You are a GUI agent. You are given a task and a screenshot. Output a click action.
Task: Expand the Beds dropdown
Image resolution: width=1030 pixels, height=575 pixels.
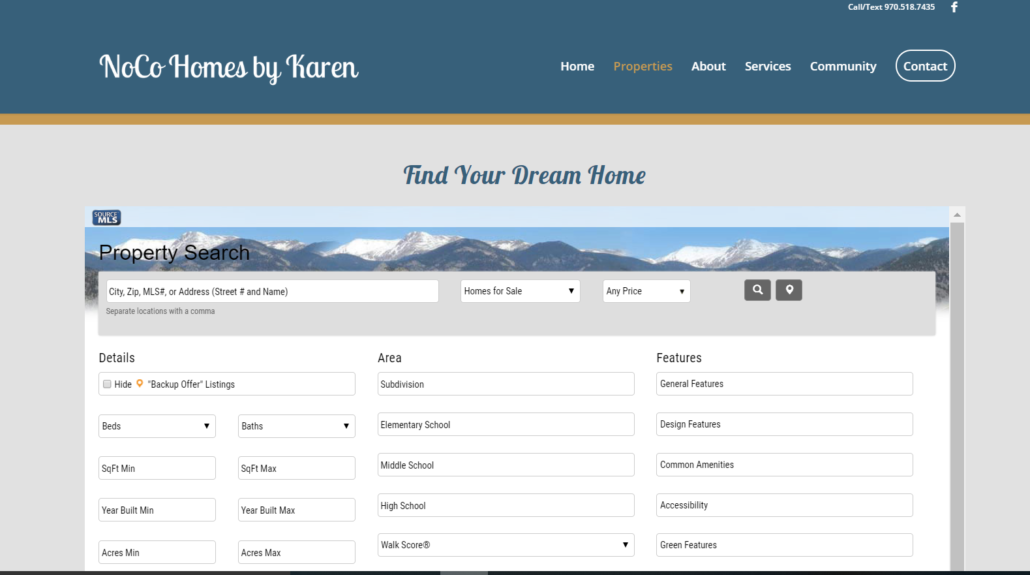coord(157,426)
